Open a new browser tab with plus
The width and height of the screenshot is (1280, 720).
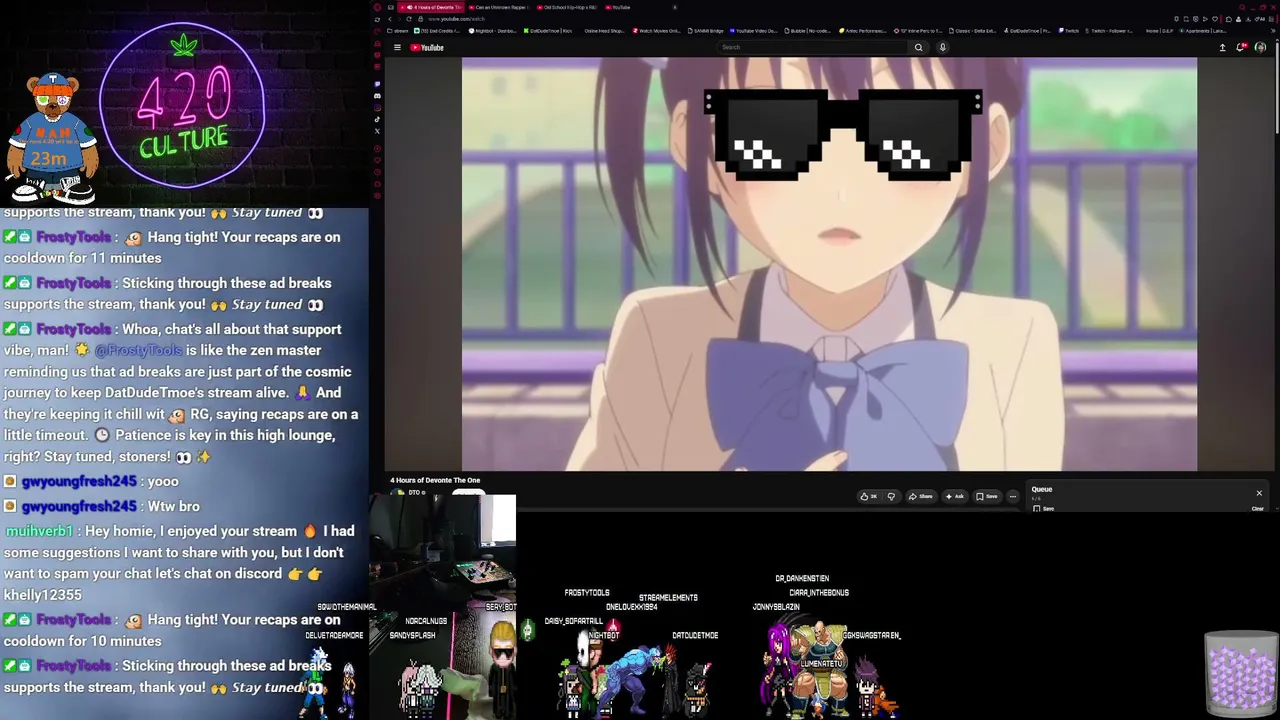click(x=675, y=7)
